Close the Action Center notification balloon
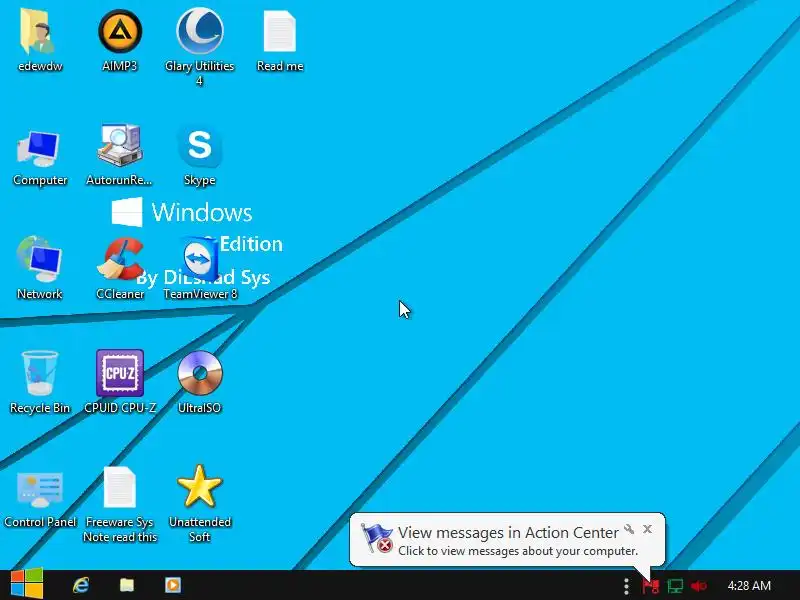This screenshot has width=800, height=600. click(647, 529)
